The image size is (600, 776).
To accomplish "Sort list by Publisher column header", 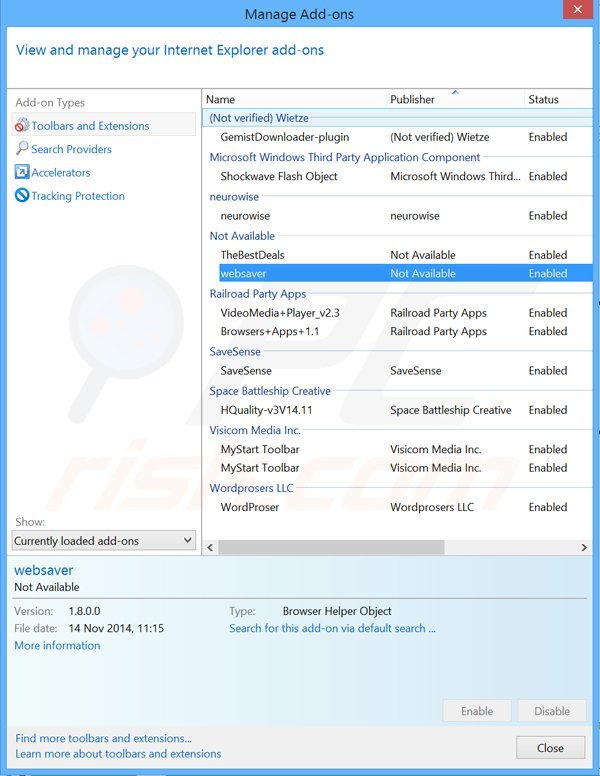I will point(455,99).
